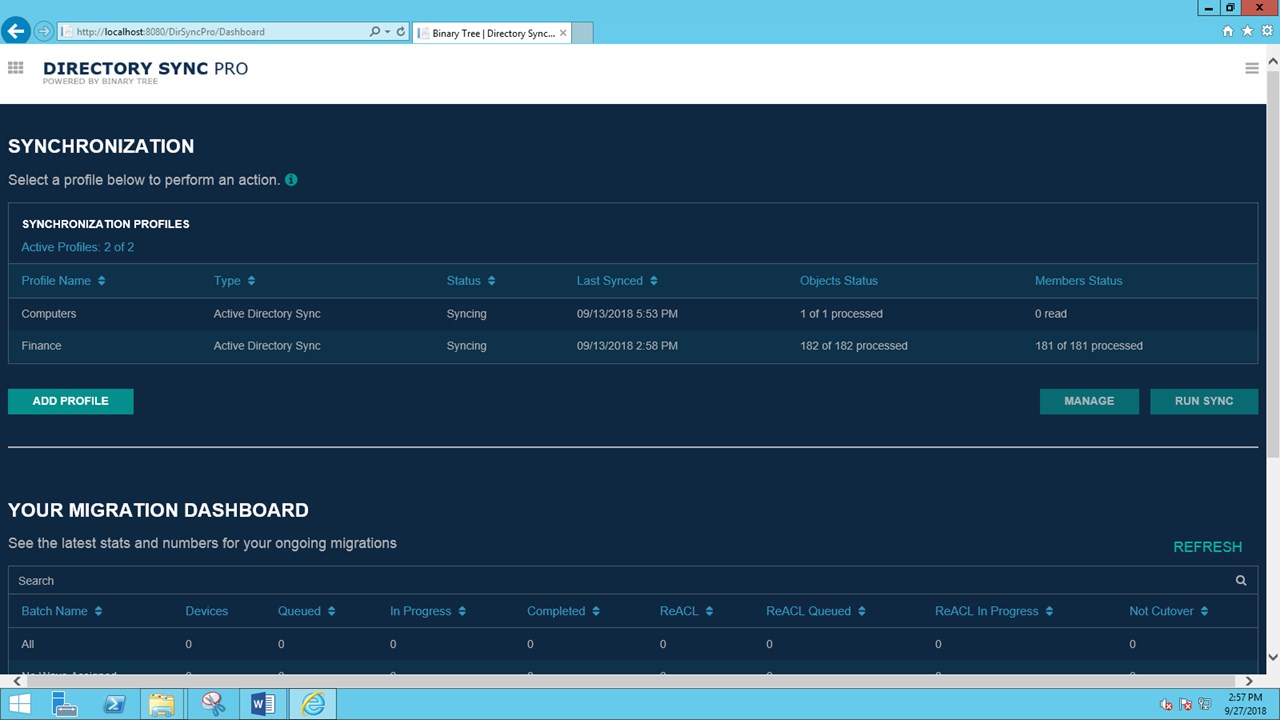The height and width of the screenshot is (720, 1280).
Task: Refresh the migration dashboard stats
Action: [1207, 547]
